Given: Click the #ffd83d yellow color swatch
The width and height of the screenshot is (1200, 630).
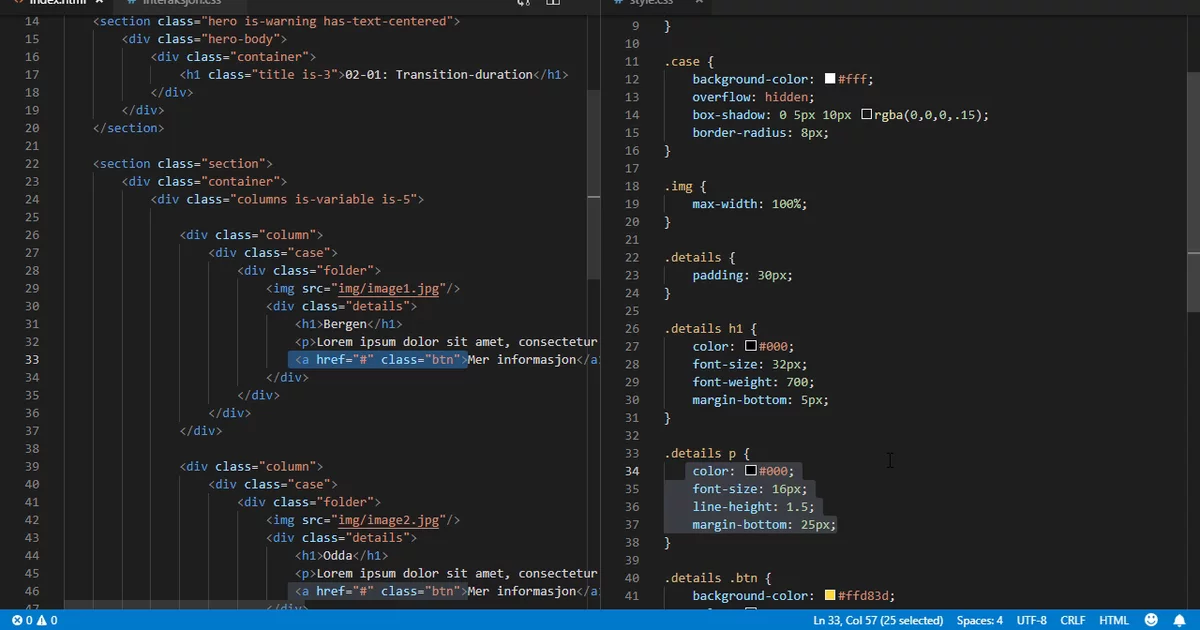Looking at the screenshot, I should [830, 596].
